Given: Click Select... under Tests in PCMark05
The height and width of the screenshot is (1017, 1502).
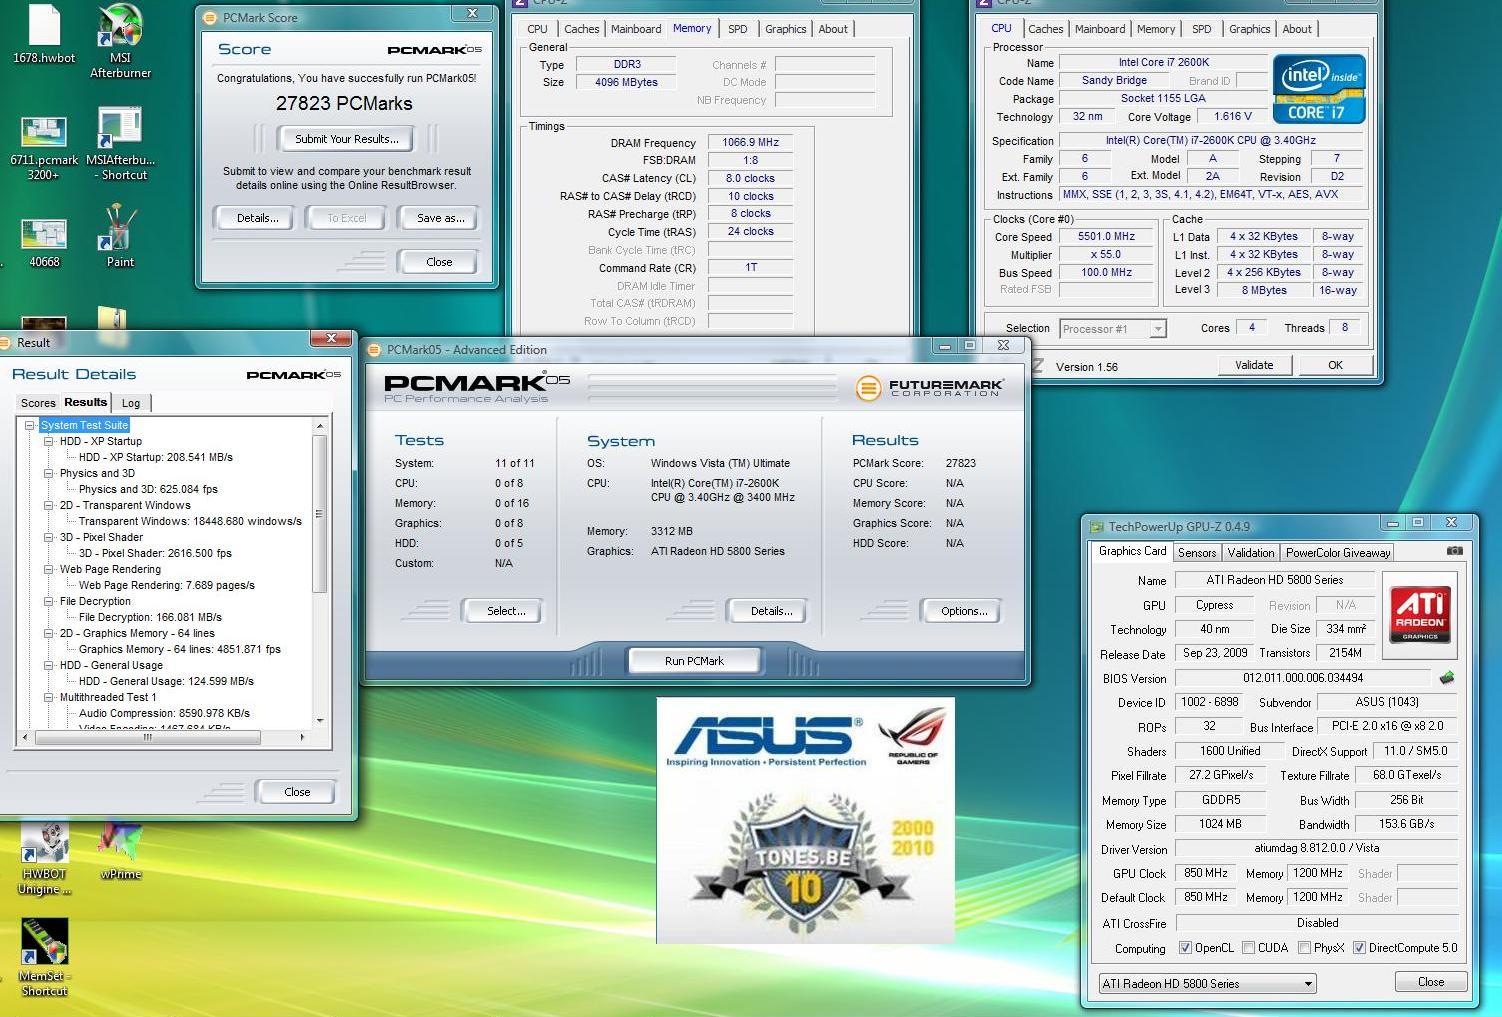Looking at the screenshot, I should [x=505, y=611].
